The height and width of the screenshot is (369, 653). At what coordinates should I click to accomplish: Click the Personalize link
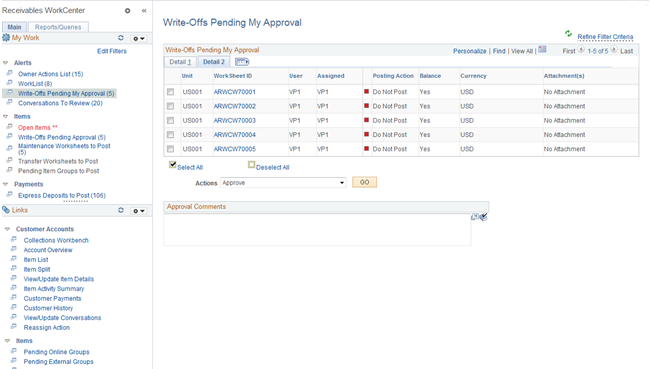click(469, 51)
